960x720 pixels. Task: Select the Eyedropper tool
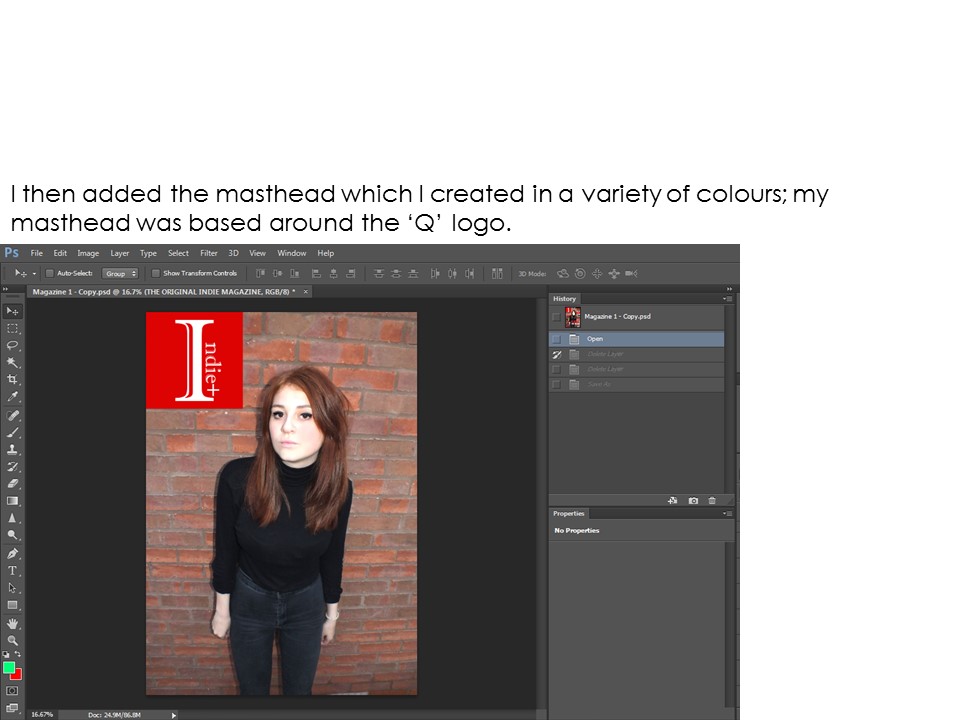12,397
